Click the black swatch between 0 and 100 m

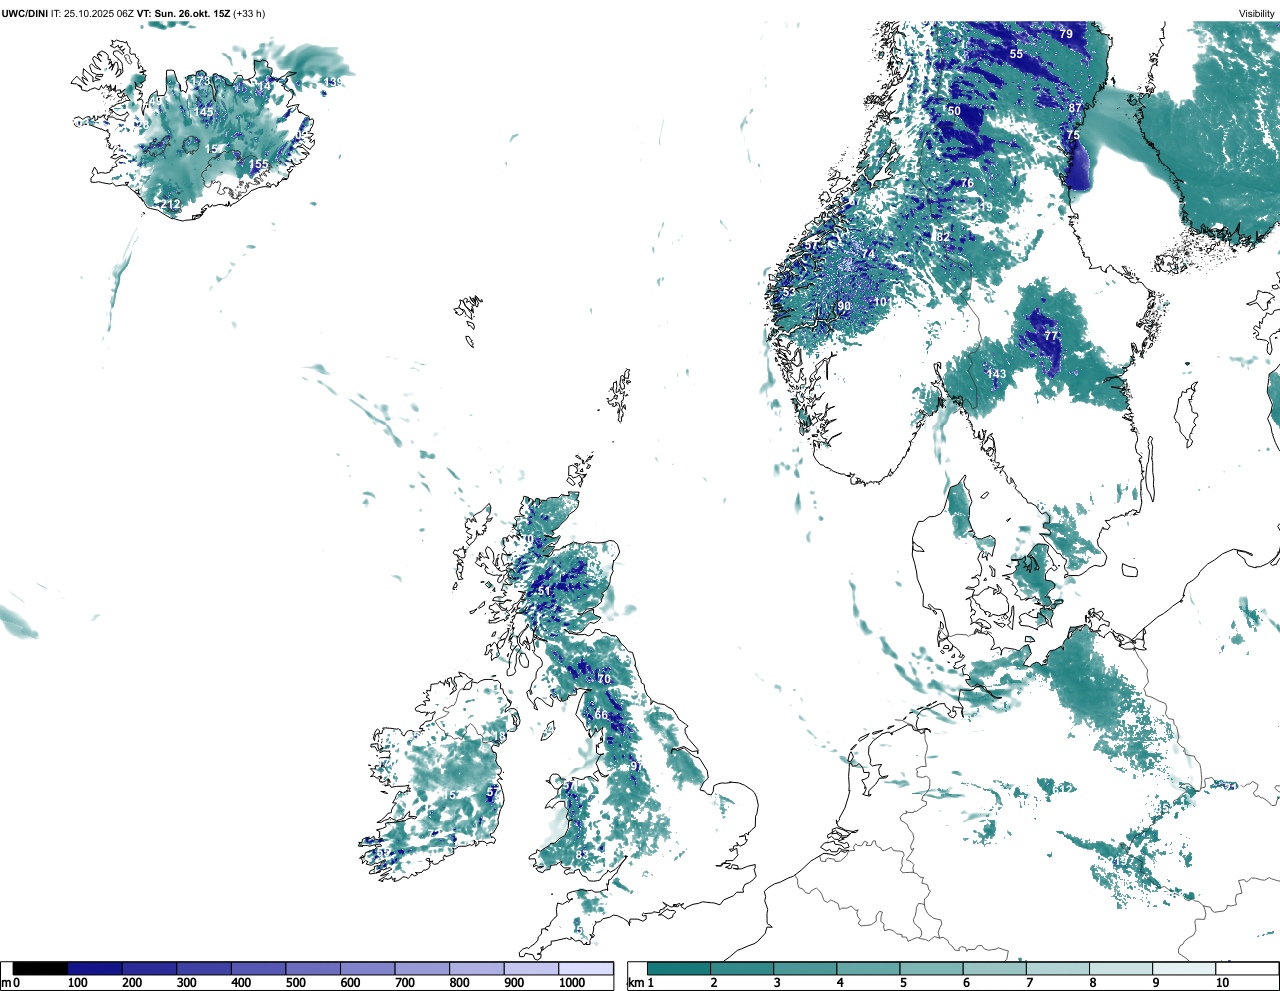coord(41,968)
